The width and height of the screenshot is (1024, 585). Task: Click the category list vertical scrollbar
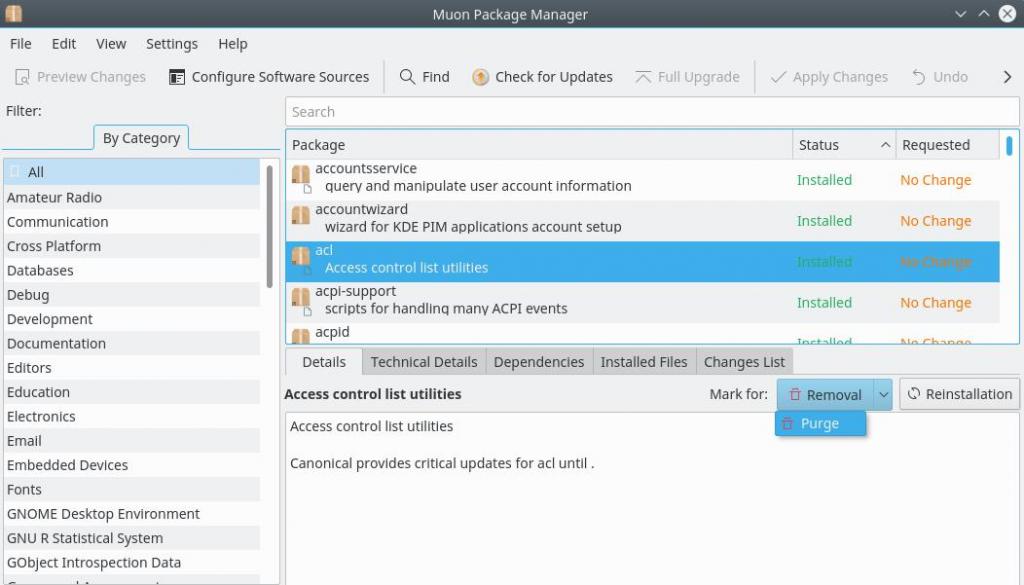[x=269, y=225]
